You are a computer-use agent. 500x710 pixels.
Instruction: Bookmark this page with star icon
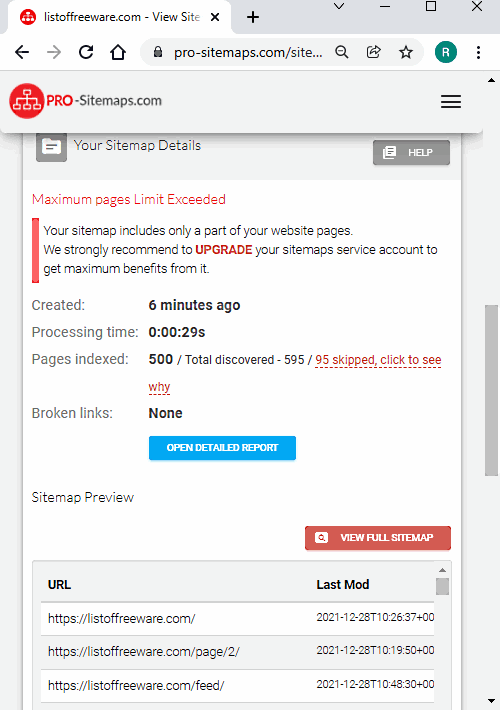click(x=406, y=53)
